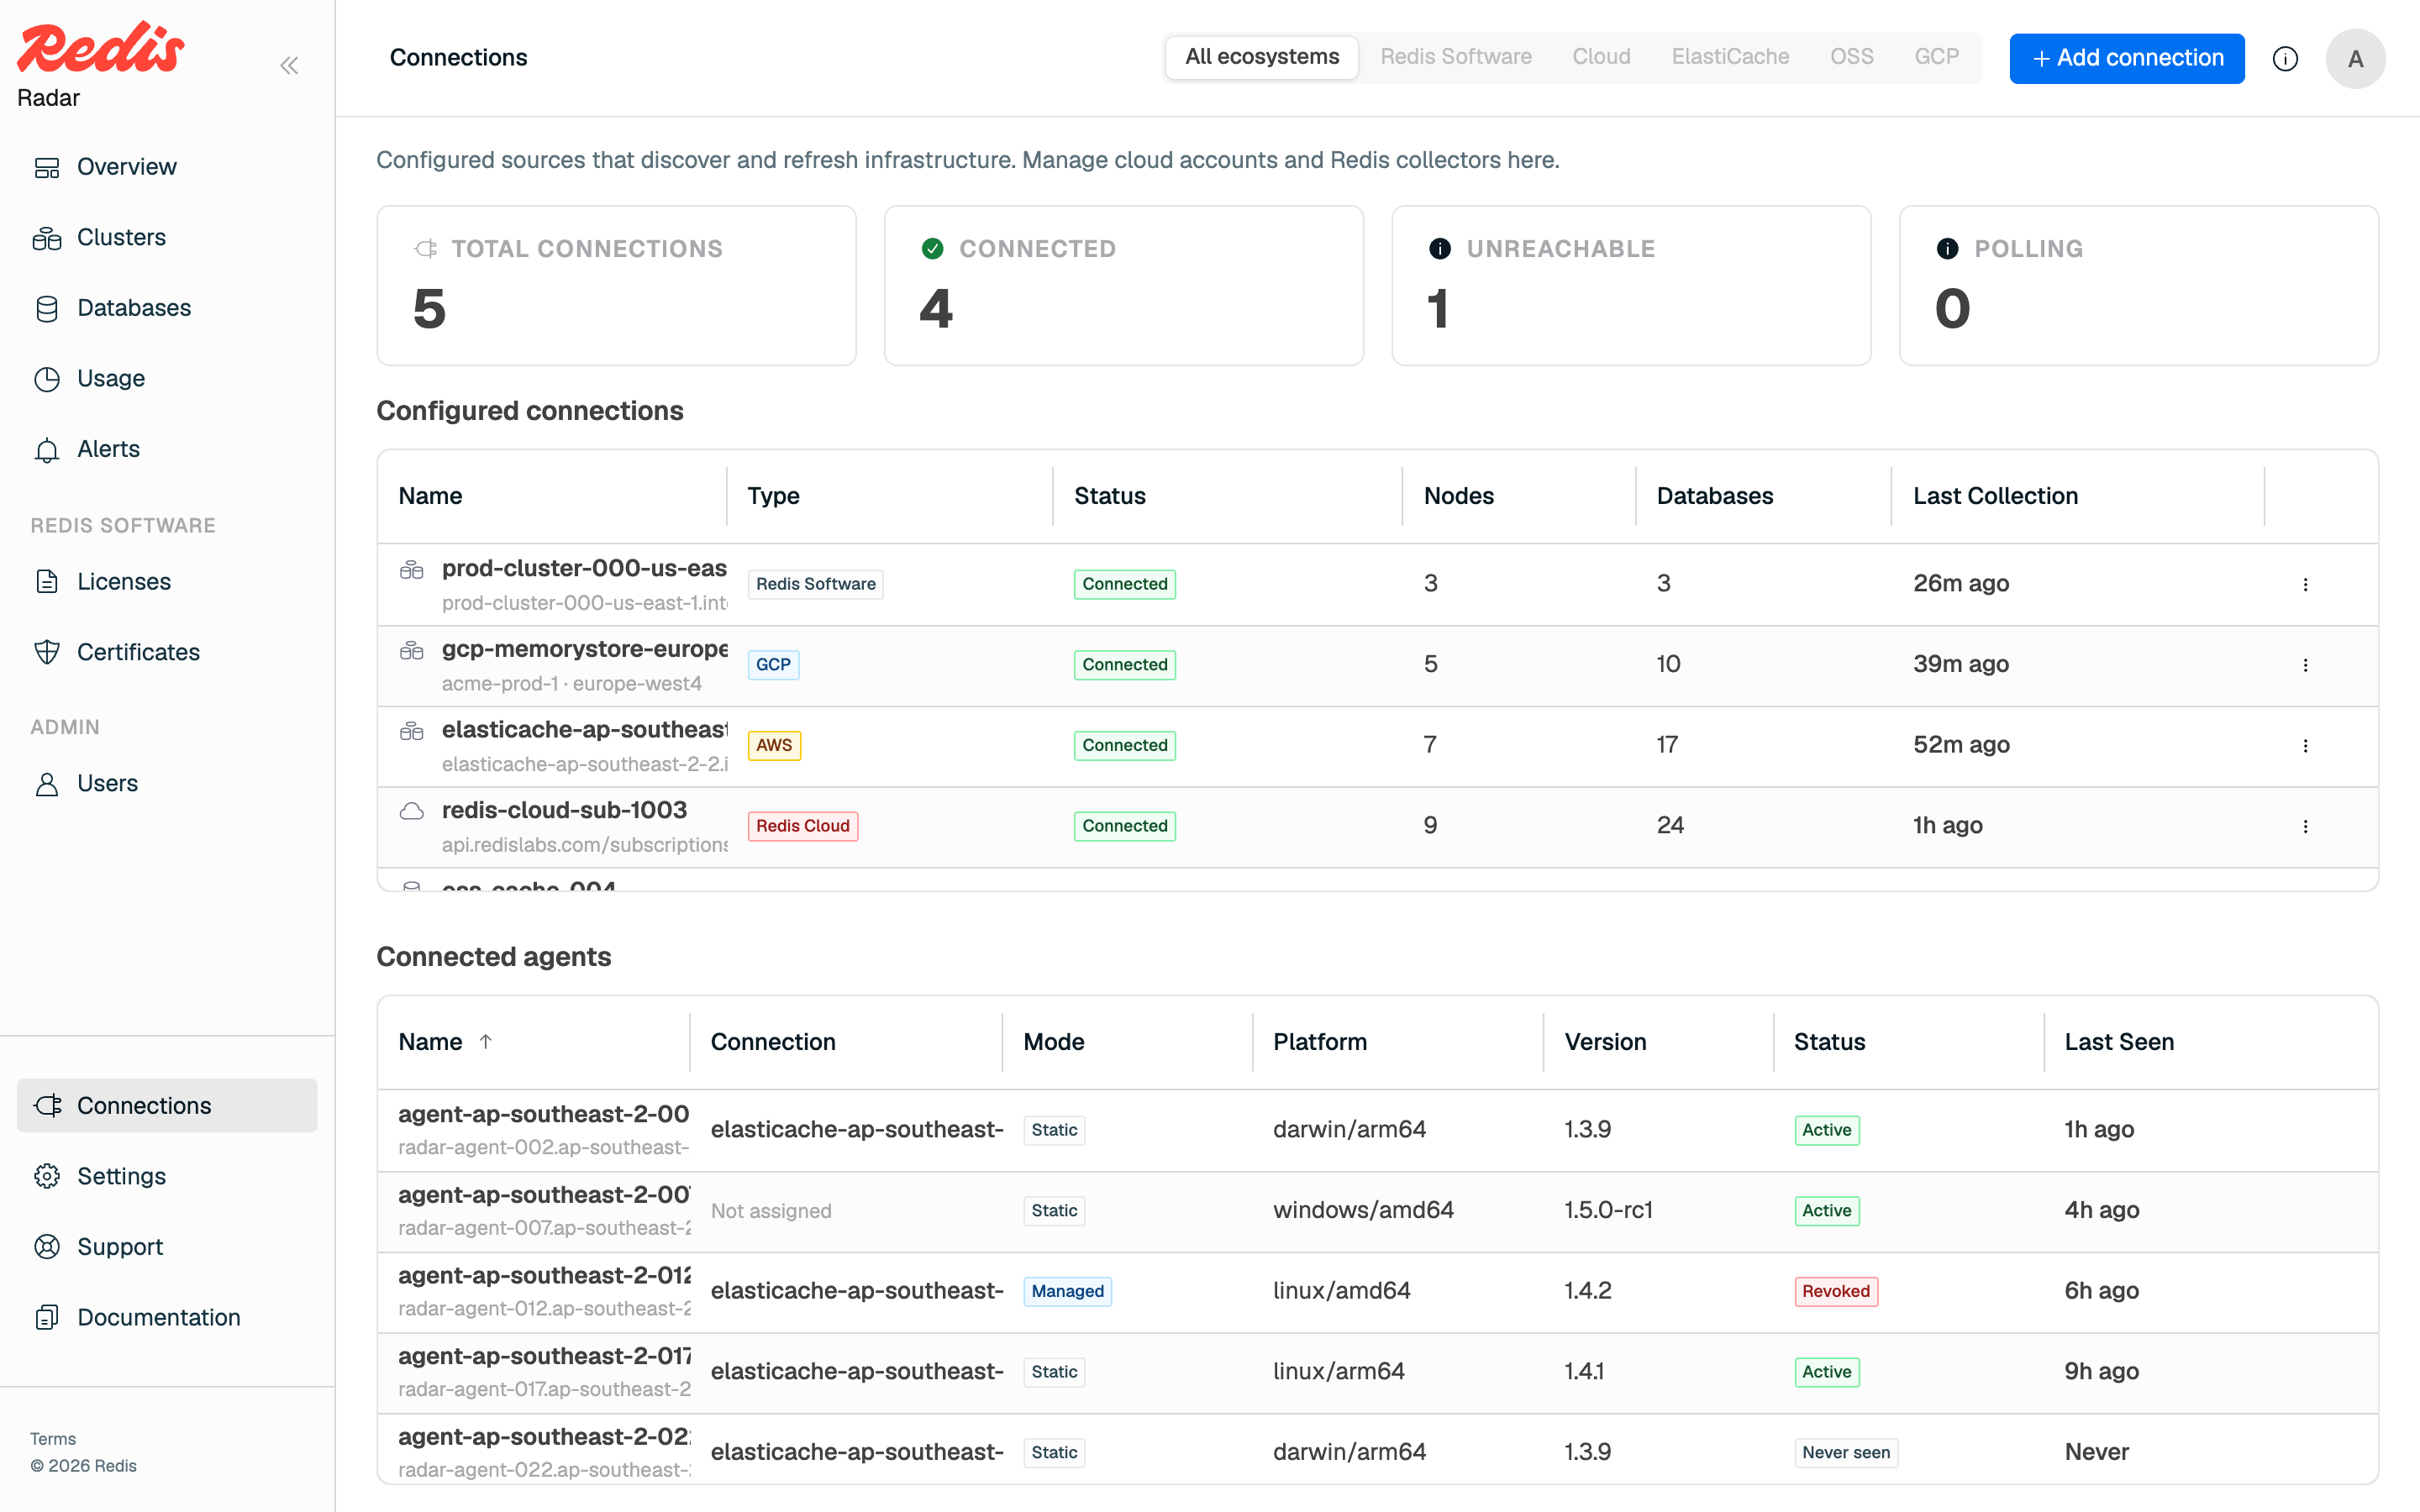Click the Never seen status badge
Viewport: 2420px width, 1512px height.
(x=1845, y=1452)
